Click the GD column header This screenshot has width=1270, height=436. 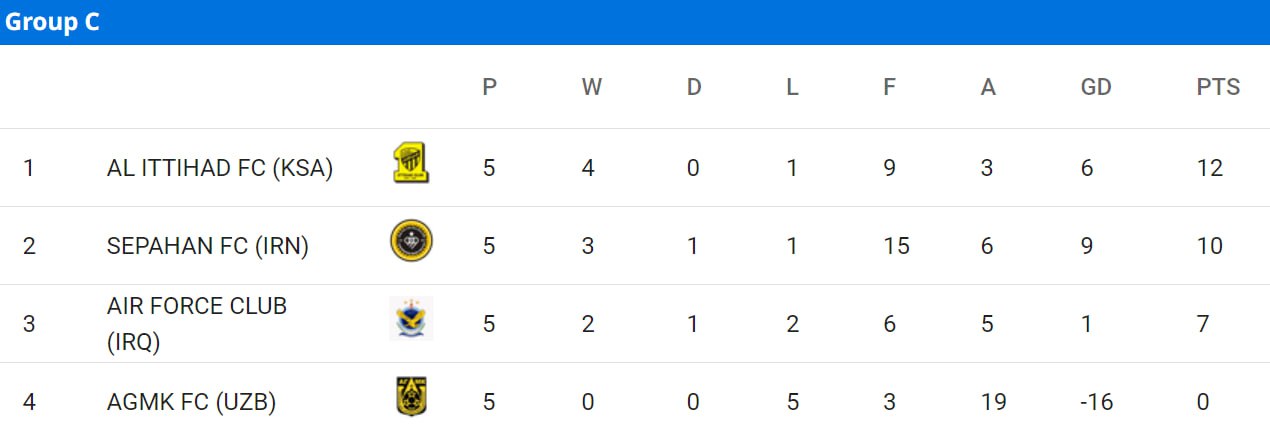coord(1096,87)
